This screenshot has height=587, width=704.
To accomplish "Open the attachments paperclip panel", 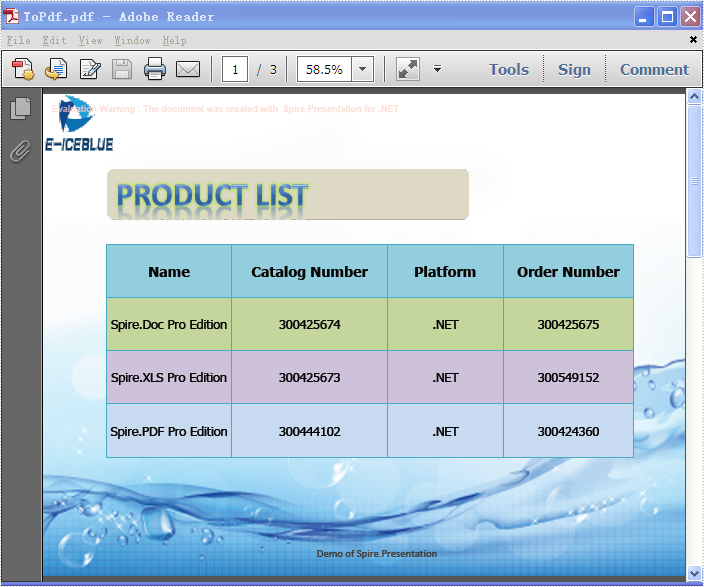I will 21,151.
